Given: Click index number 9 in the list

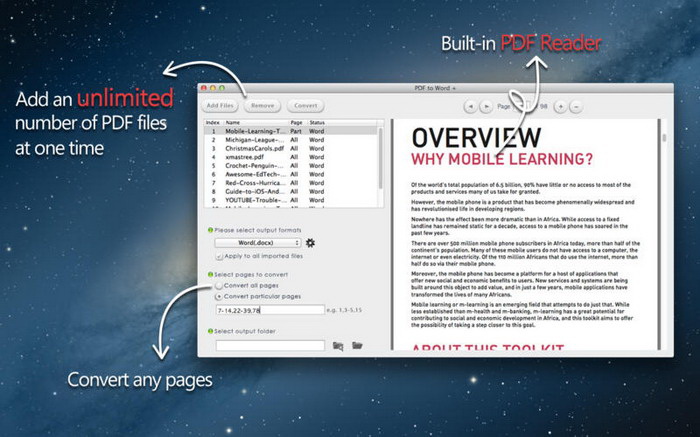Looking at the screenshot, I should tap(213, 200).
